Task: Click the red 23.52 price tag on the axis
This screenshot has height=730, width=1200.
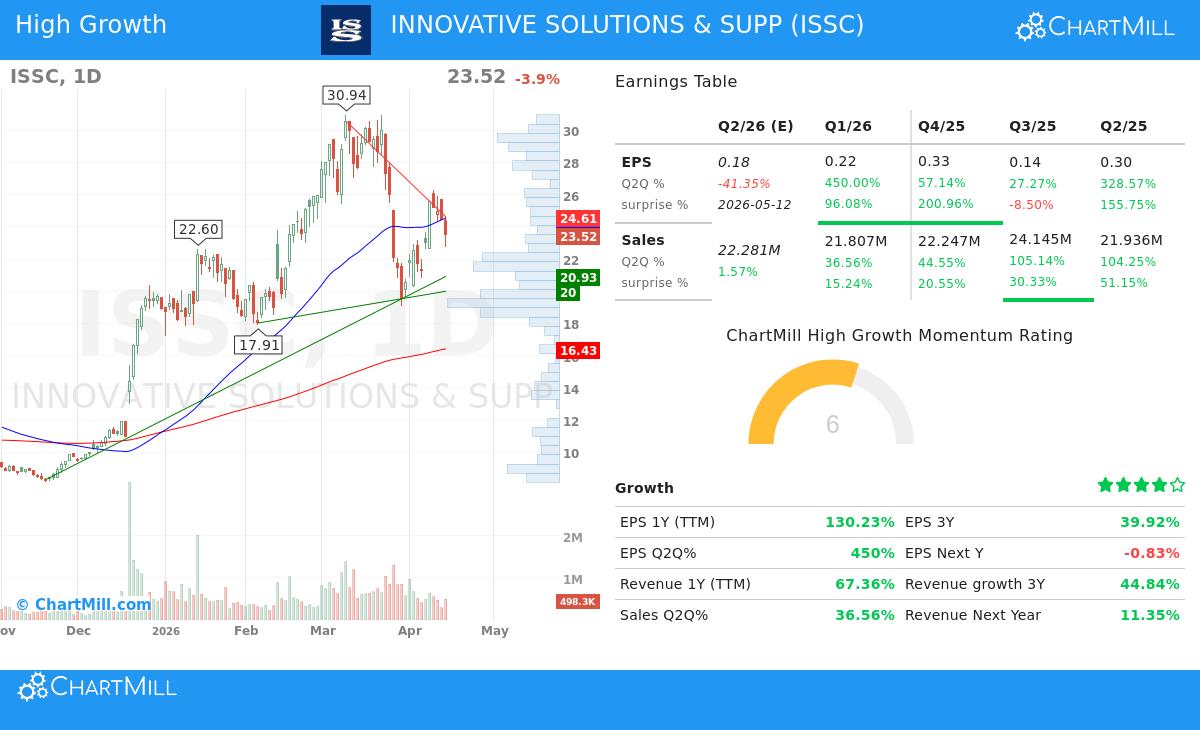Action: pos(578,237)
